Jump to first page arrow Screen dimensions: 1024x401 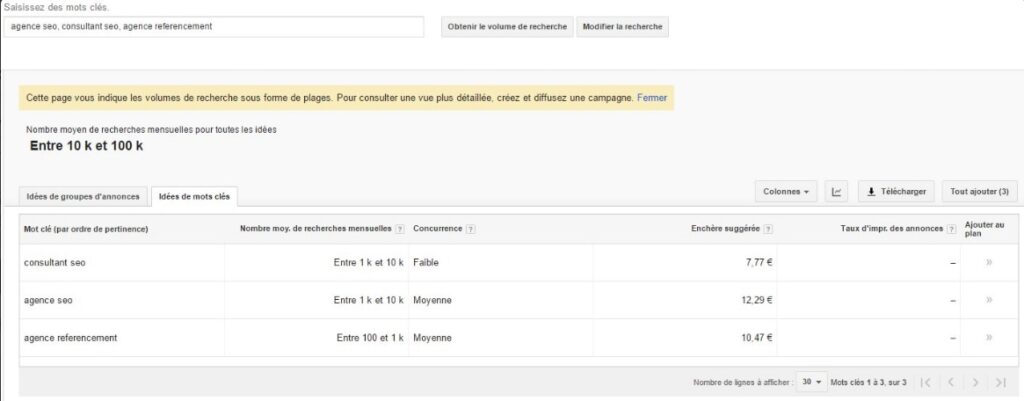(x=926, y=382)
